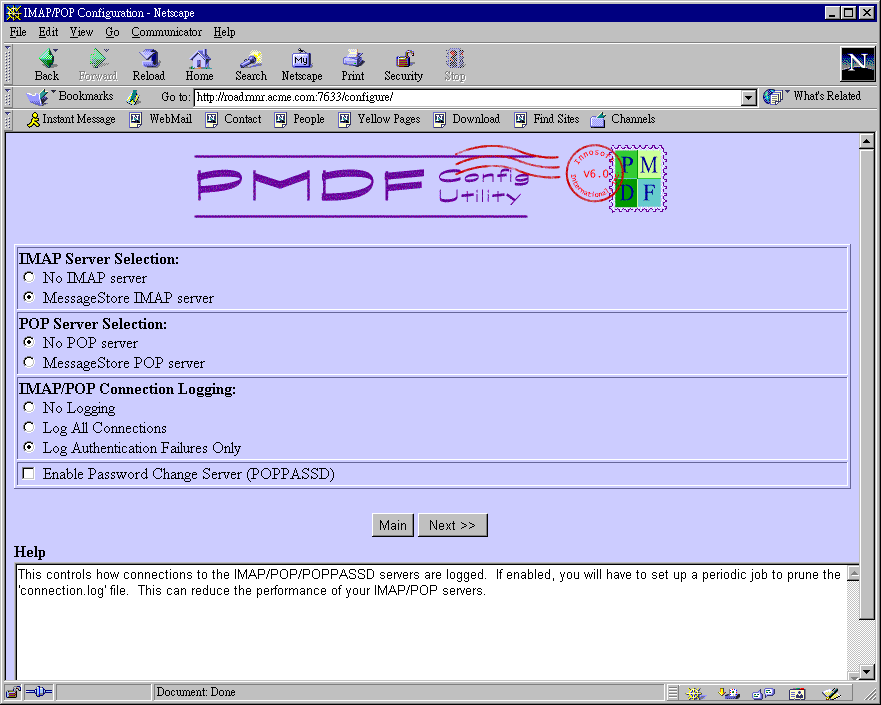
Task: Click the Reload toolbar icon
Action: pyautogui.click(x=149, y=64)
